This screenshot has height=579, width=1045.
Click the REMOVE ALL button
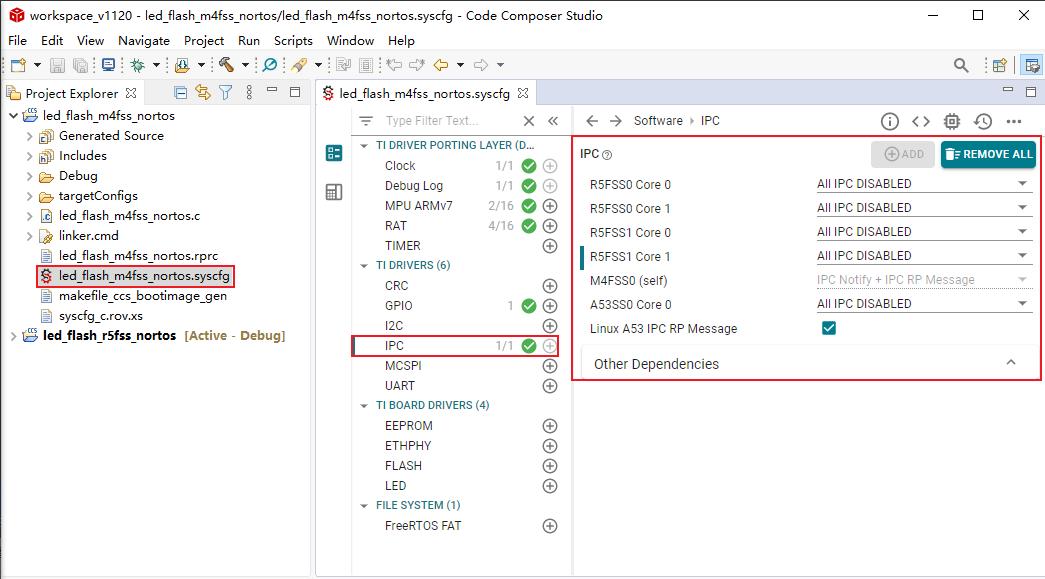click(988, 154)
